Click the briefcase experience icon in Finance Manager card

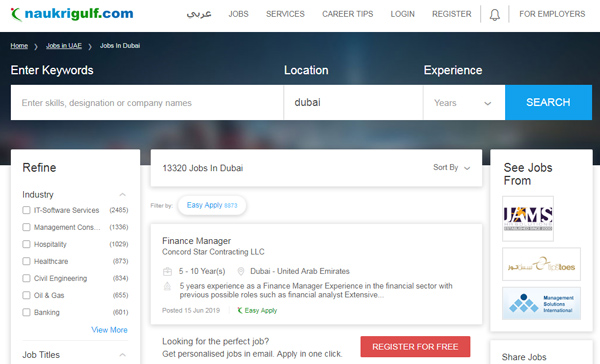(x=167, y=271)
